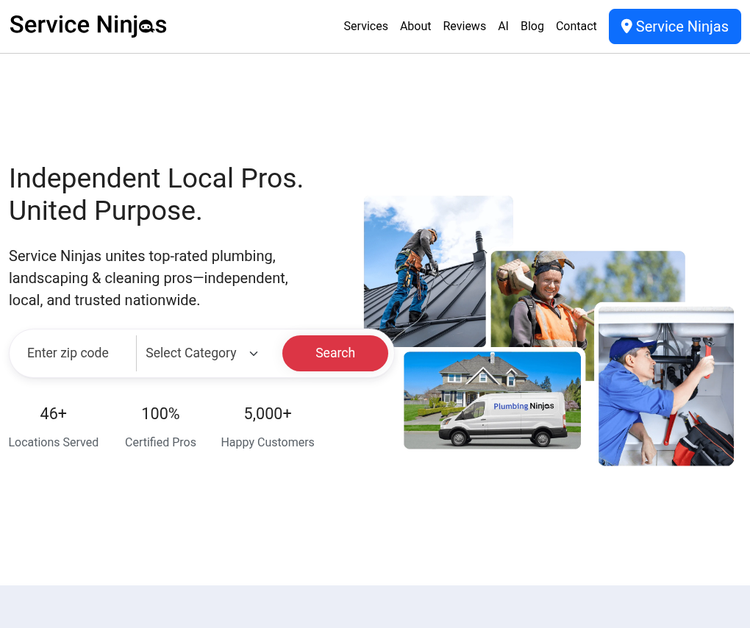This screenshot has height=628, width=750.
Task: Click the plumber under sink photo
Action: (x=666, y=386)
